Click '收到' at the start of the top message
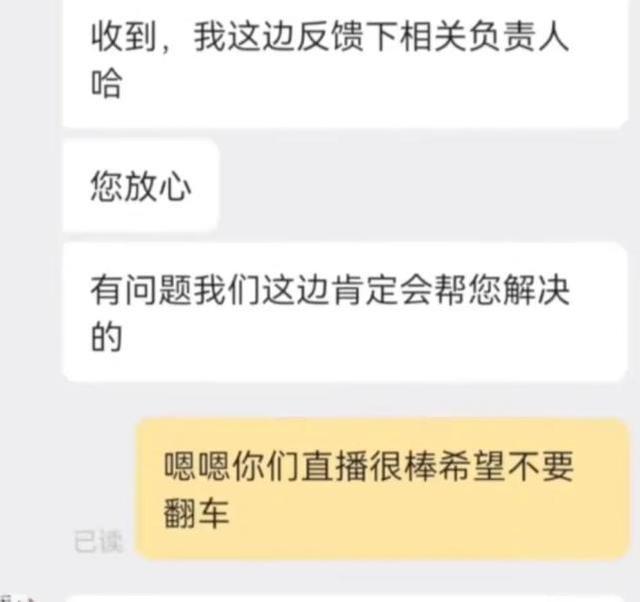 pyautogui.click(x=123, y=38)
